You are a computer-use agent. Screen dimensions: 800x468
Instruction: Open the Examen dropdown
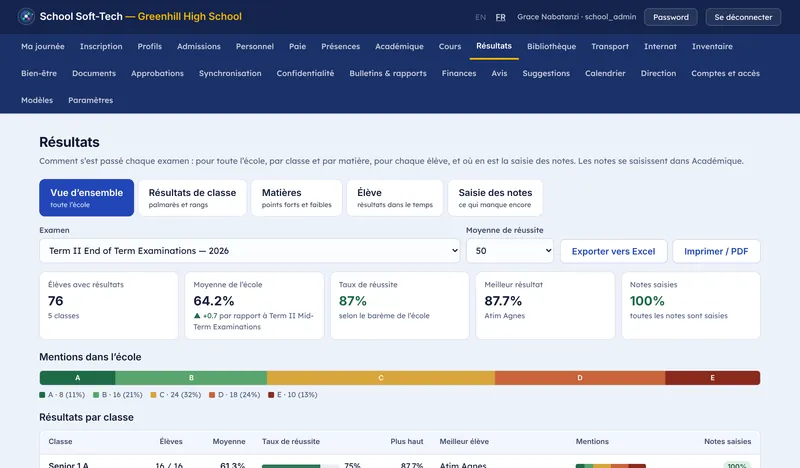(249, 251)
